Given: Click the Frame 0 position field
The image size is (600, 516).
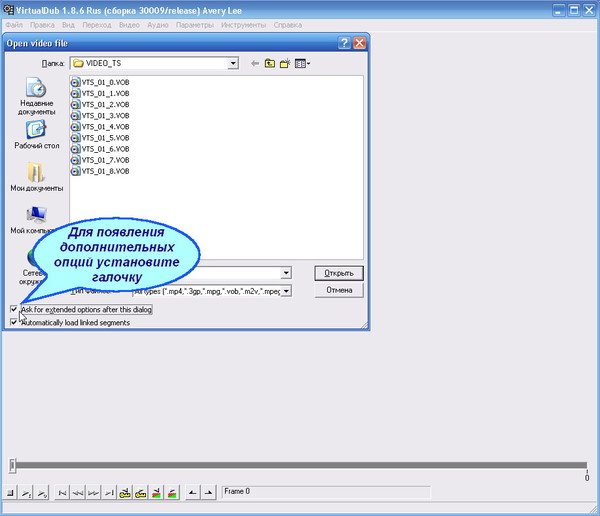Looking at the screenshot, I should point(326,492).
